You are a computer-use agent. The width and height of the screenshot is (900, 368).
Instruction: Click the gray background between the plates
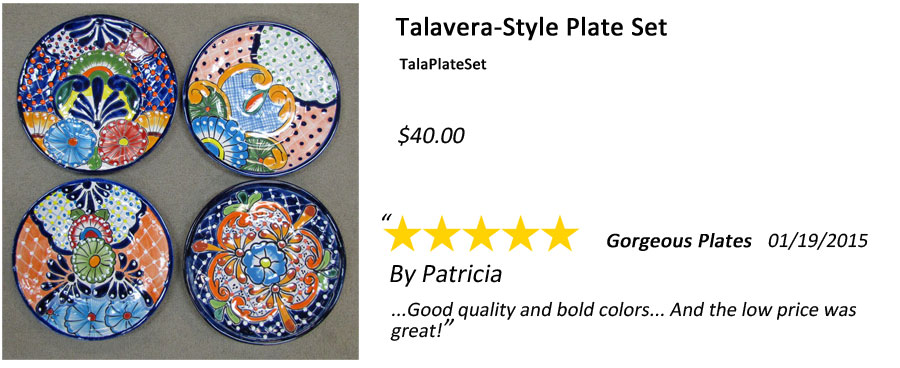(x=178, y=175)
